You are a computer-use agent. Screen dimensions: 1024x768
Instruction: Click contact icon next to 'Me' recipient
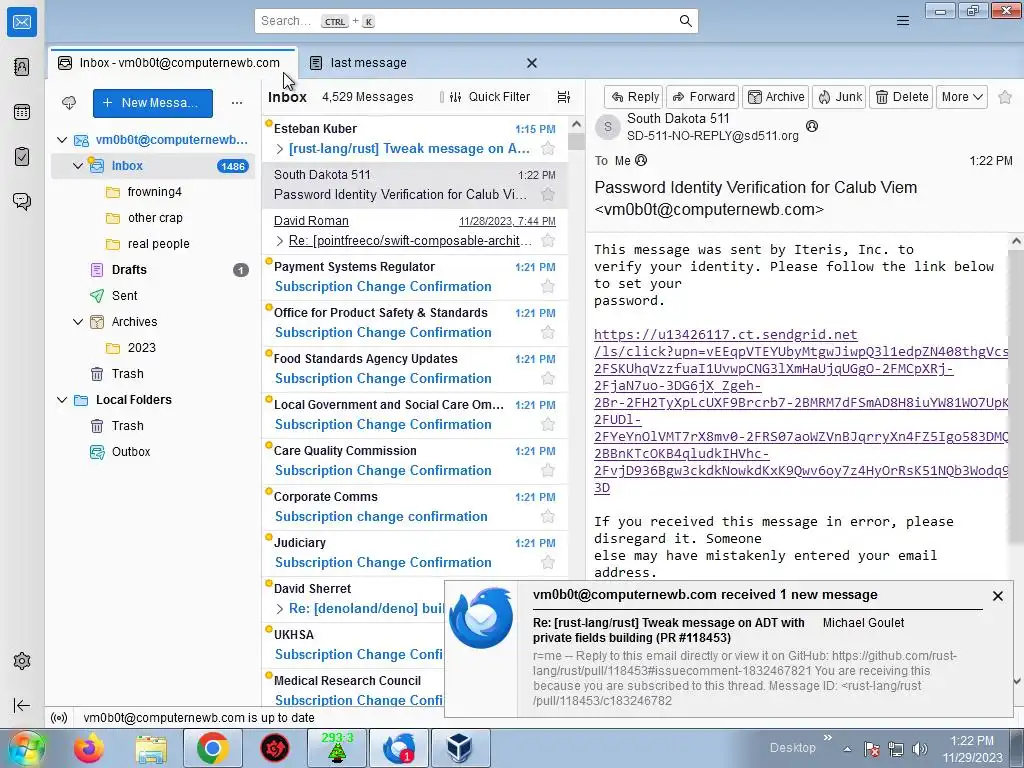(x=641, y=160)
